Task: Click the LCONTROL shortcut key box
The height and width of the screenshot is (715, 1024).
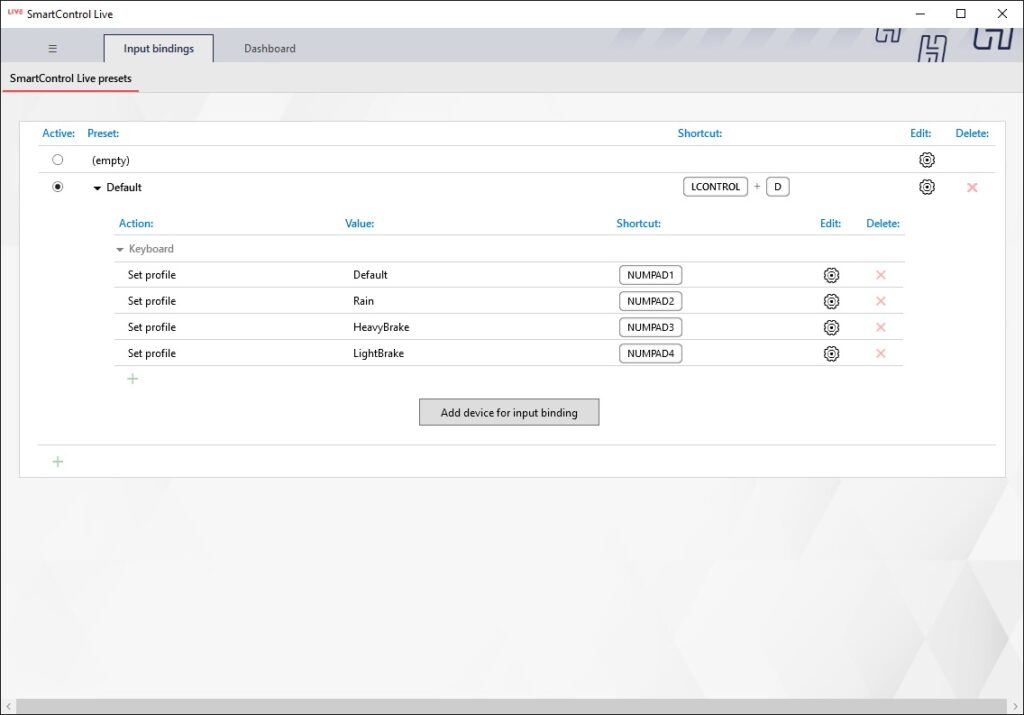Action: 715,187
